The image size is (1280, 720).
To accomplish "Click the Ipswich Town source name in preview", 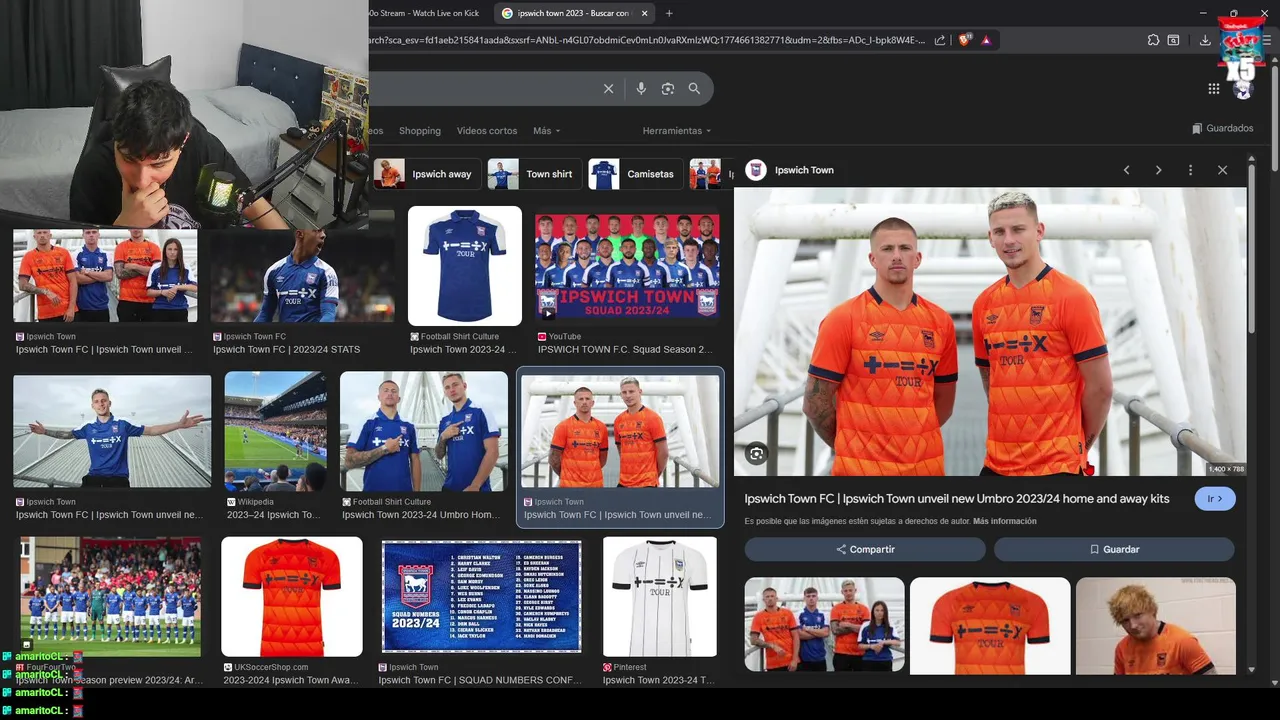I will 804,170.
